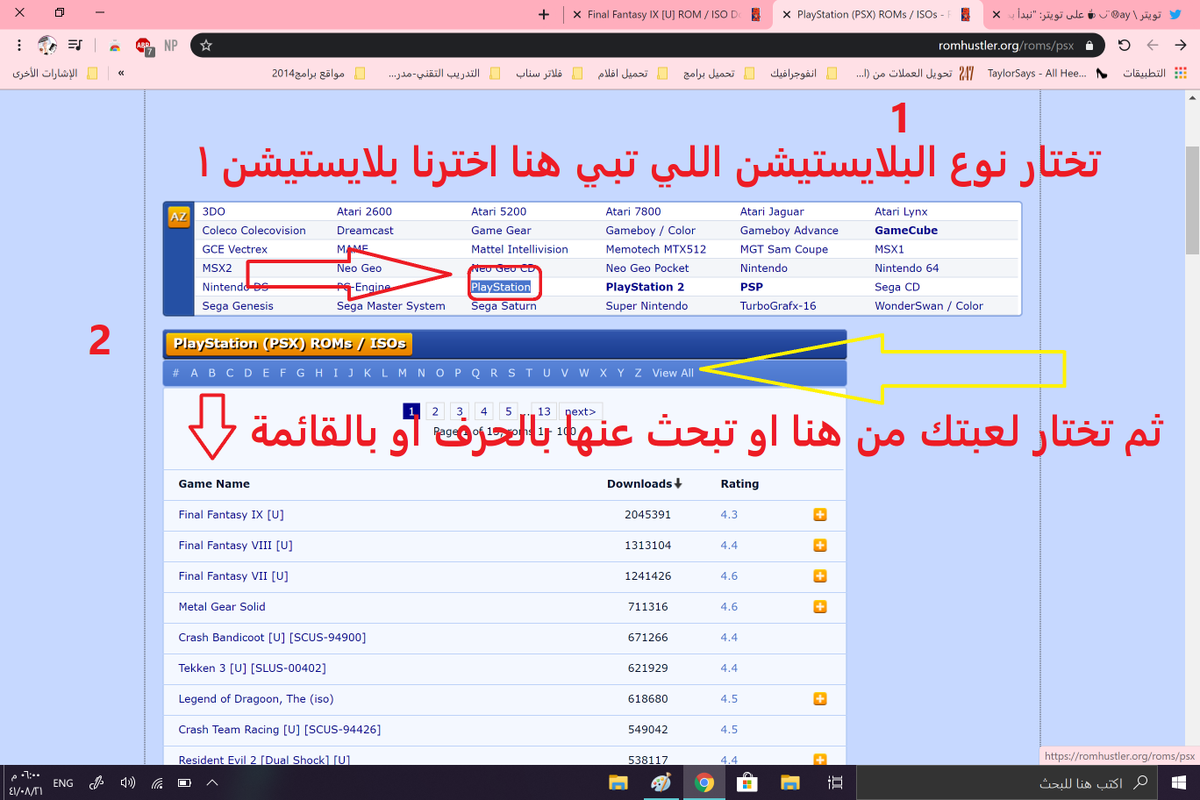Go to page 2 of results
Image resolution: width=1200 pixels, height=800 pixels.
pyautogui.click(x=435, y=411)
